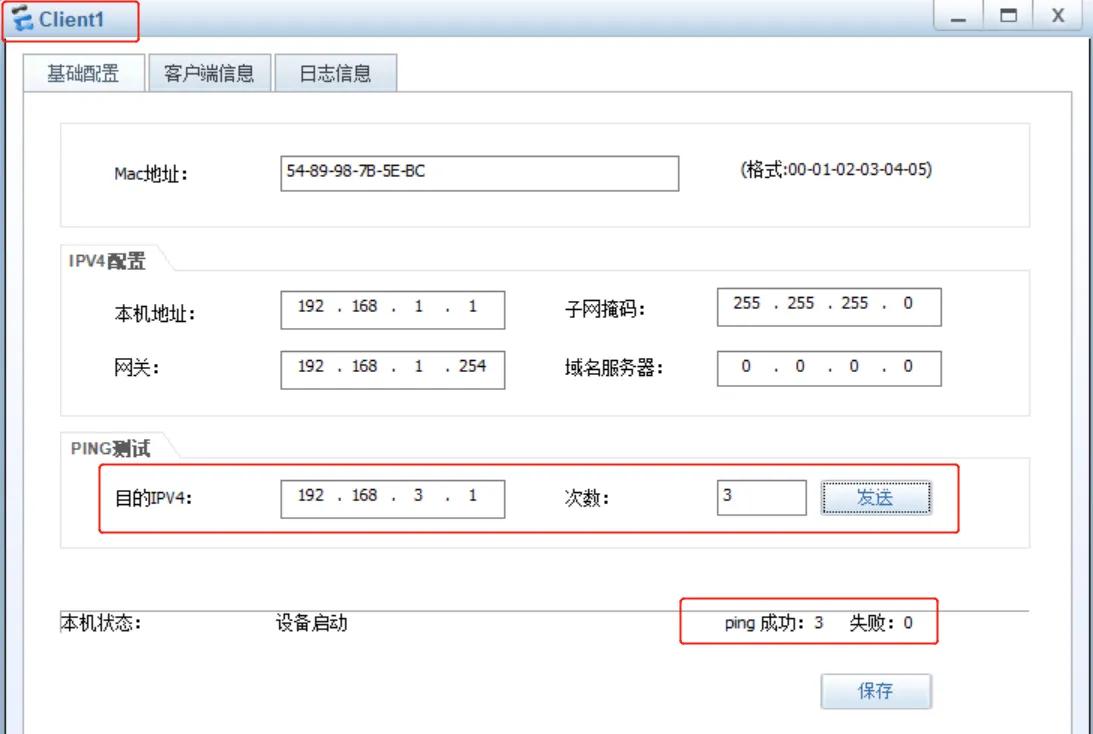Click the 网关 gateway address field
The width and height of the screenshot is (1093, 734).
392,369
